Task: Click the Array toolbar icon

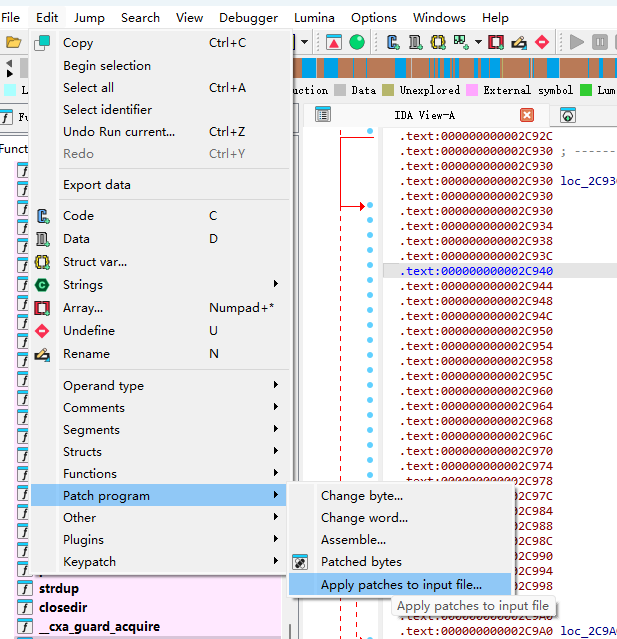Action: [x=496, y=42]
